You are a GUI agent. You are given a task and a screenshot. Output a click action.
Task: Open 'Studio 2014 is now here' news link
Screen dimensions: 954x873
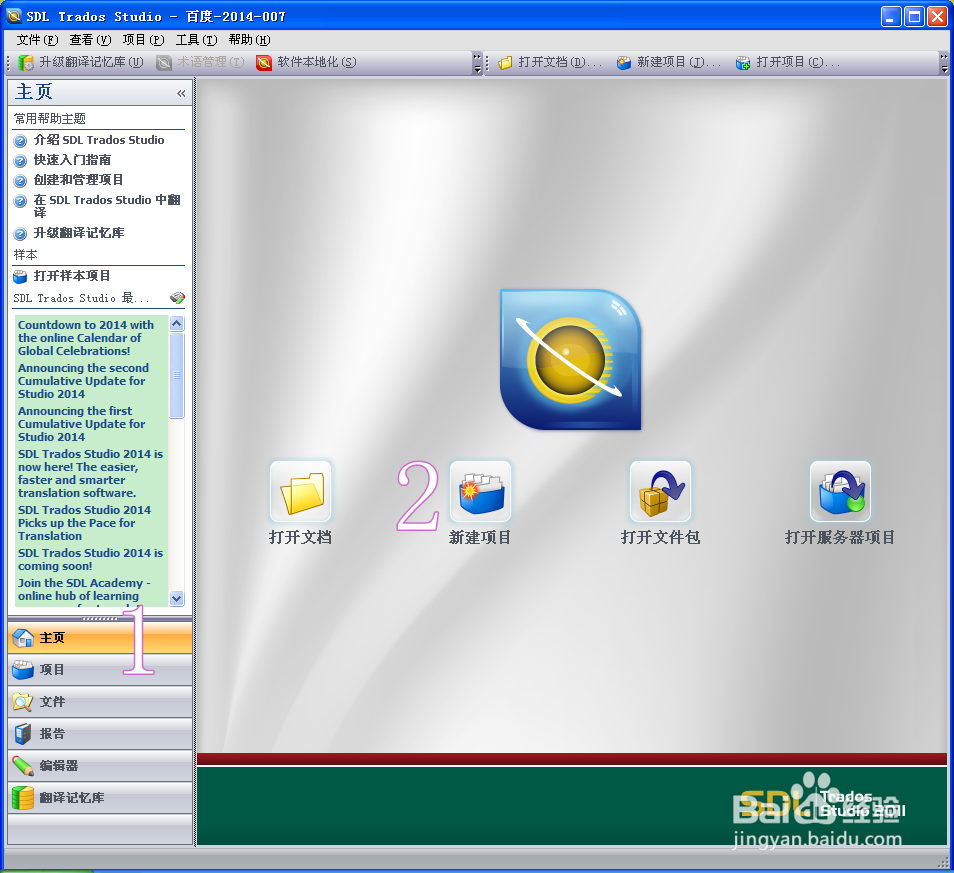click(91, 473)
